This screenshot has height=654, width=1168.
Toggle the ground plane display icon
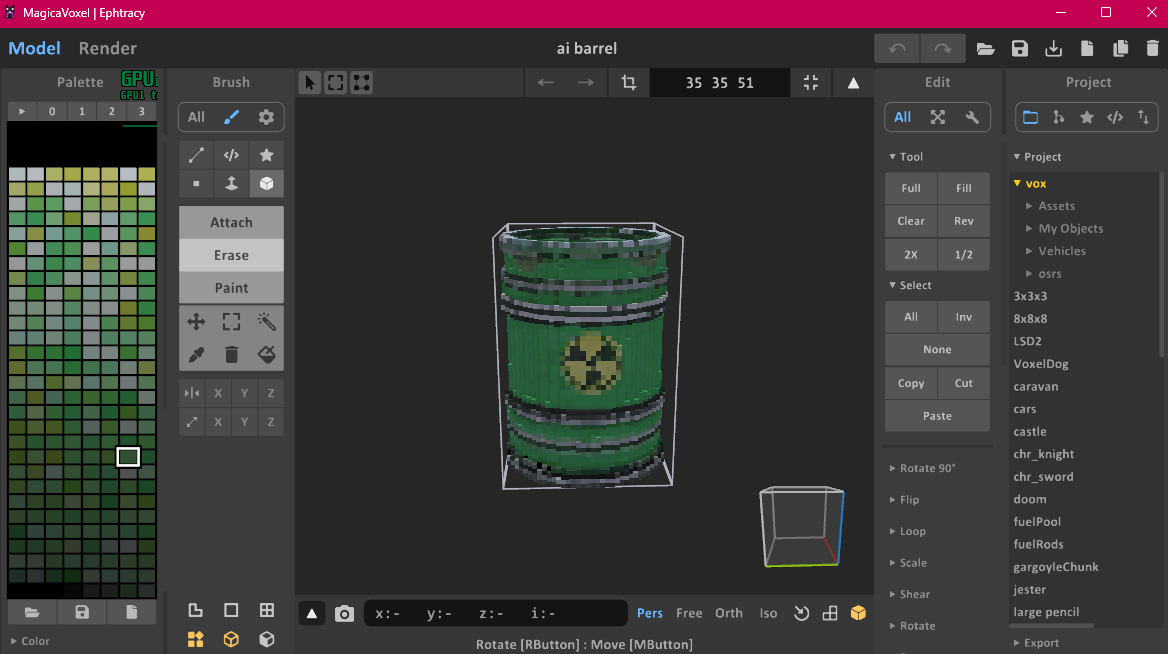click(x=195, y=610)
